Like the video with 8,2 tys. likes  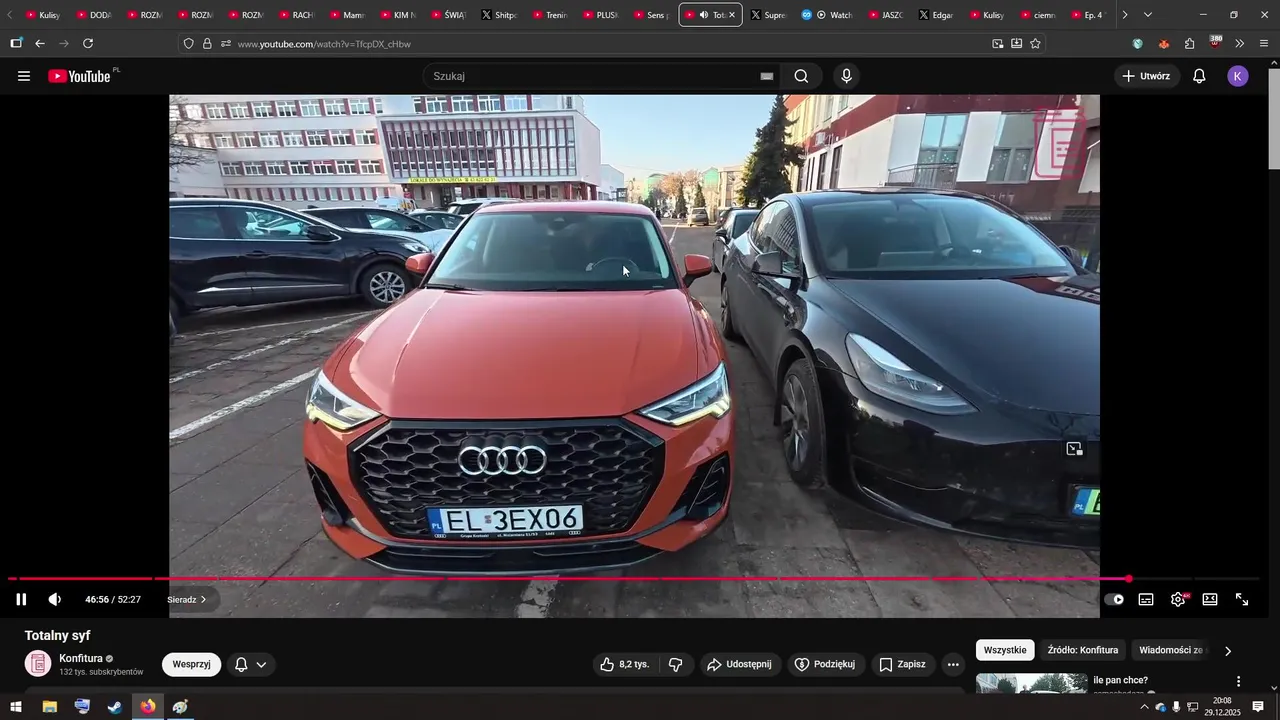point(625,664)
